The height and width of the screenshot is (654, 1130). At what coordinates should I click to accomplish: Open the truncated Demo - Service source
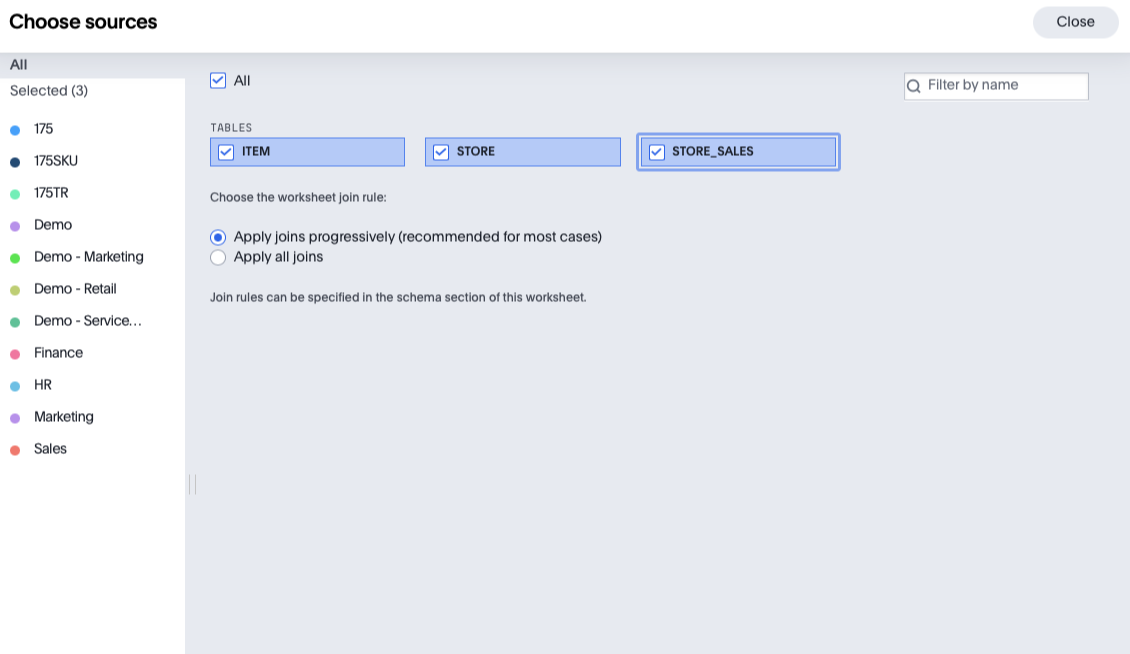click(x=87, y=321)
